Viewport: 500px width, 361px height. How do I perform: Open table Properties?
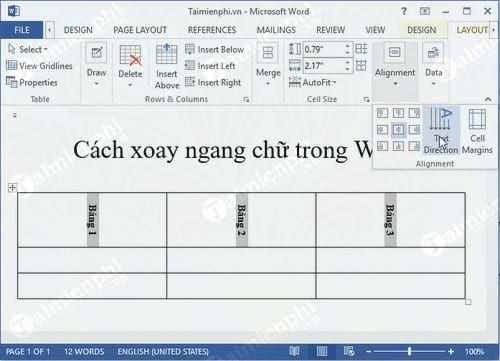click(32, 82)
